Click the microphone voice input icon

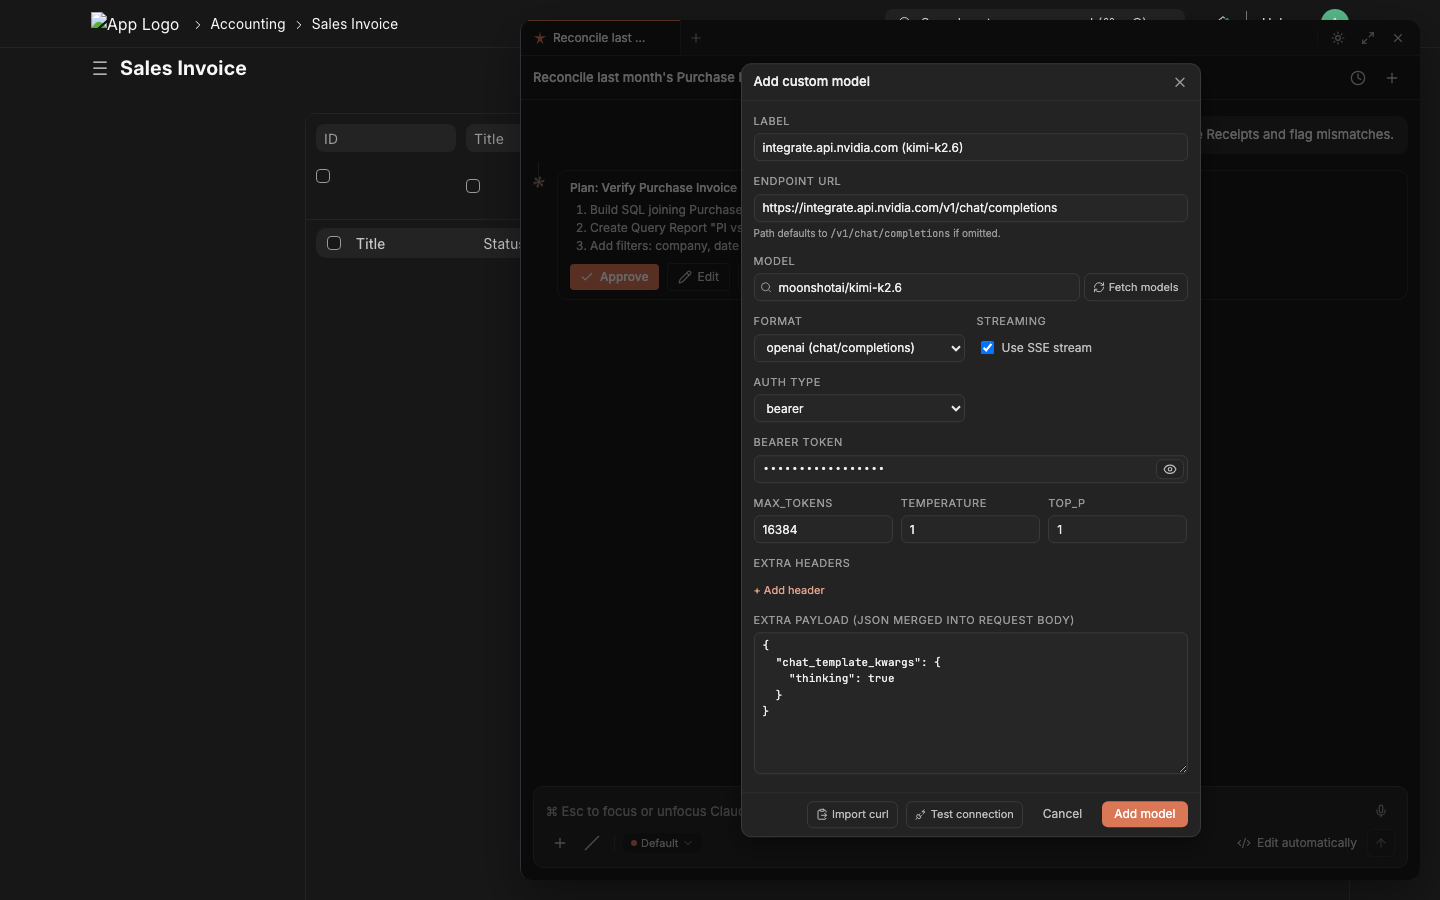point(1381,811)
